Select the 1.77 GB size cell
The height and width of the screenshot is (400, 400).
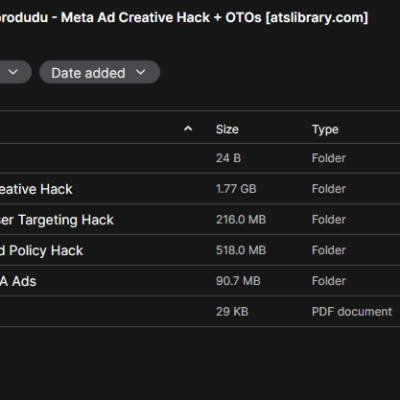point(236,189)
